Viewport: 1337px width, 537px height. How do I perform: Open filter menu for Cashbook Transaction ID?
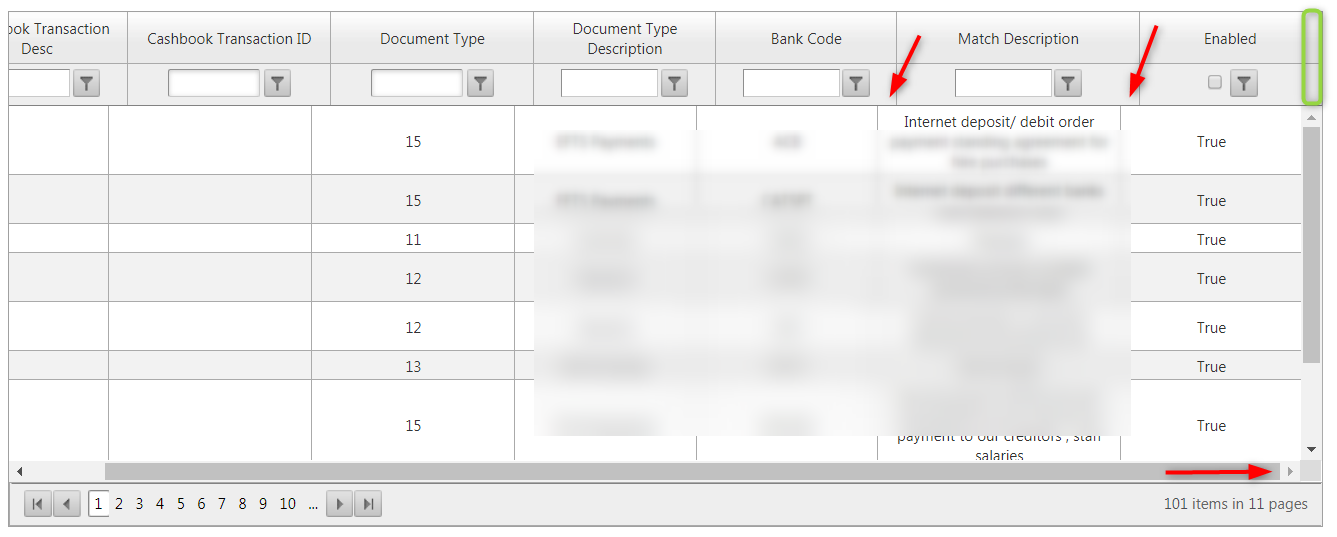point(277,83)
